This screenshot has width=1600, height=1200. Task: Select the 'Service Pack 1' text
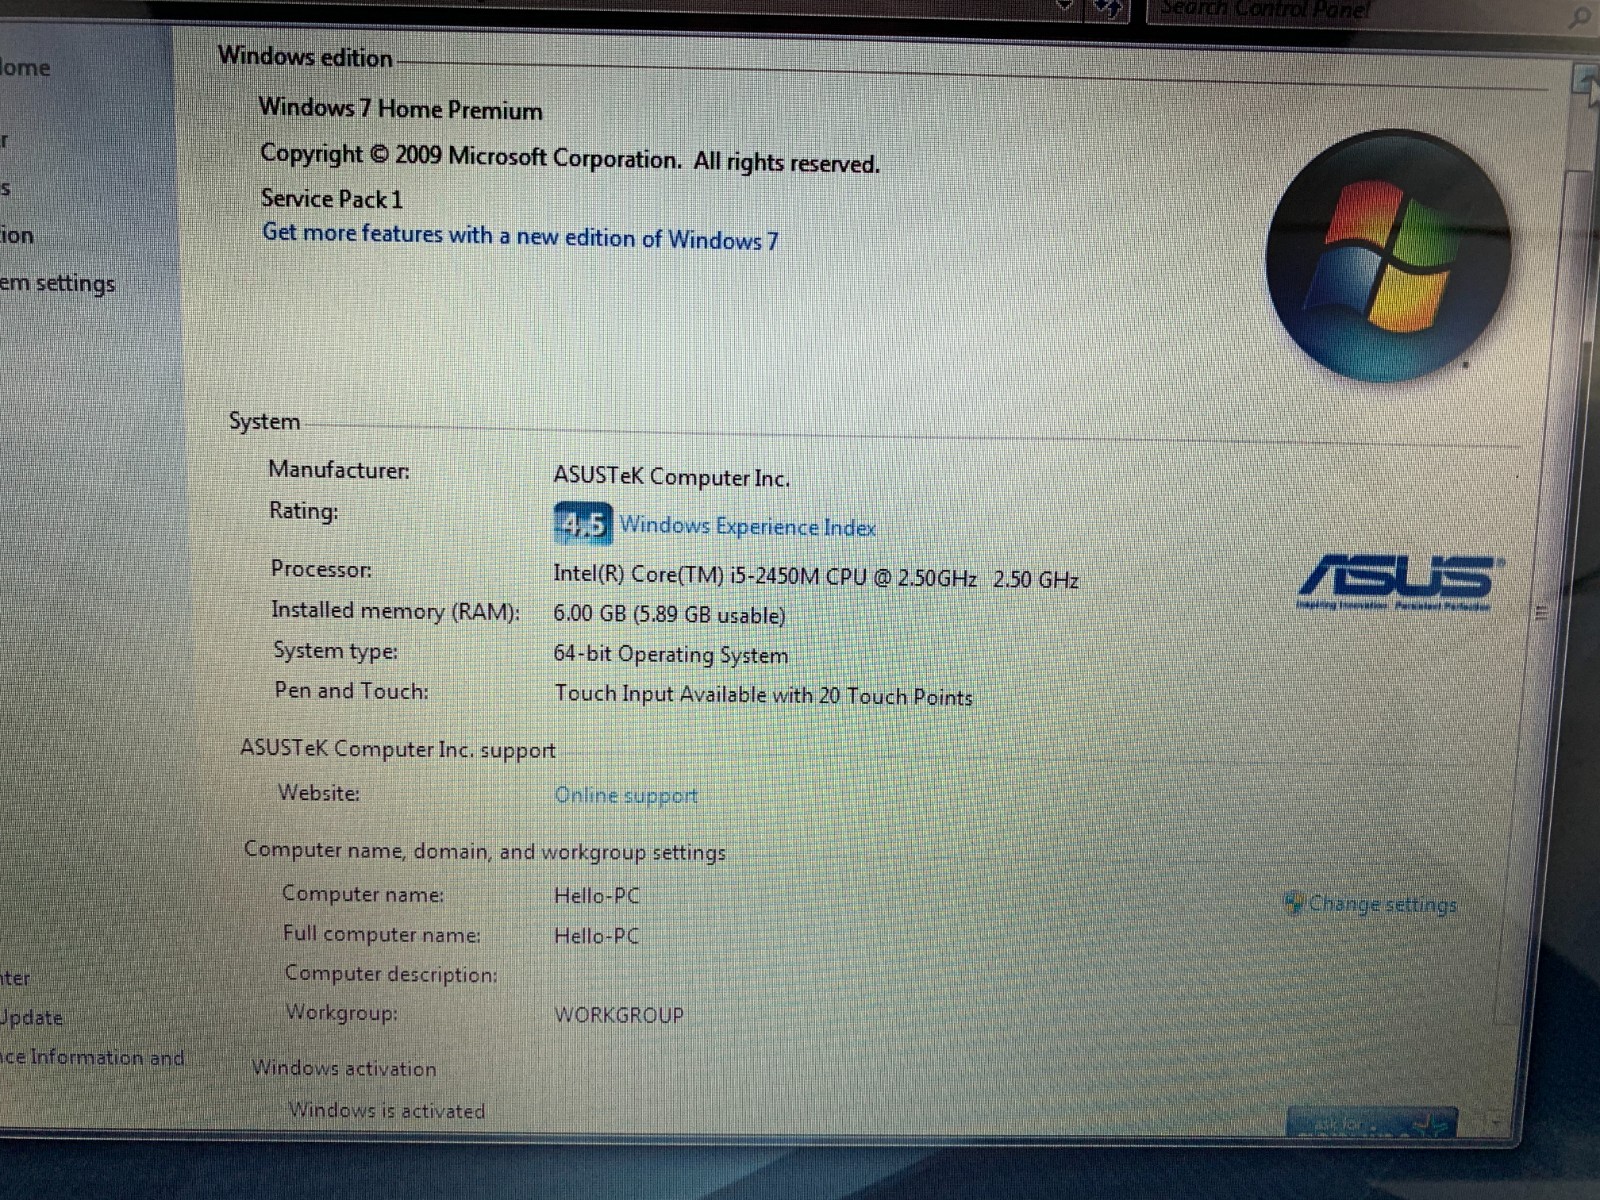tap(332, 199)
